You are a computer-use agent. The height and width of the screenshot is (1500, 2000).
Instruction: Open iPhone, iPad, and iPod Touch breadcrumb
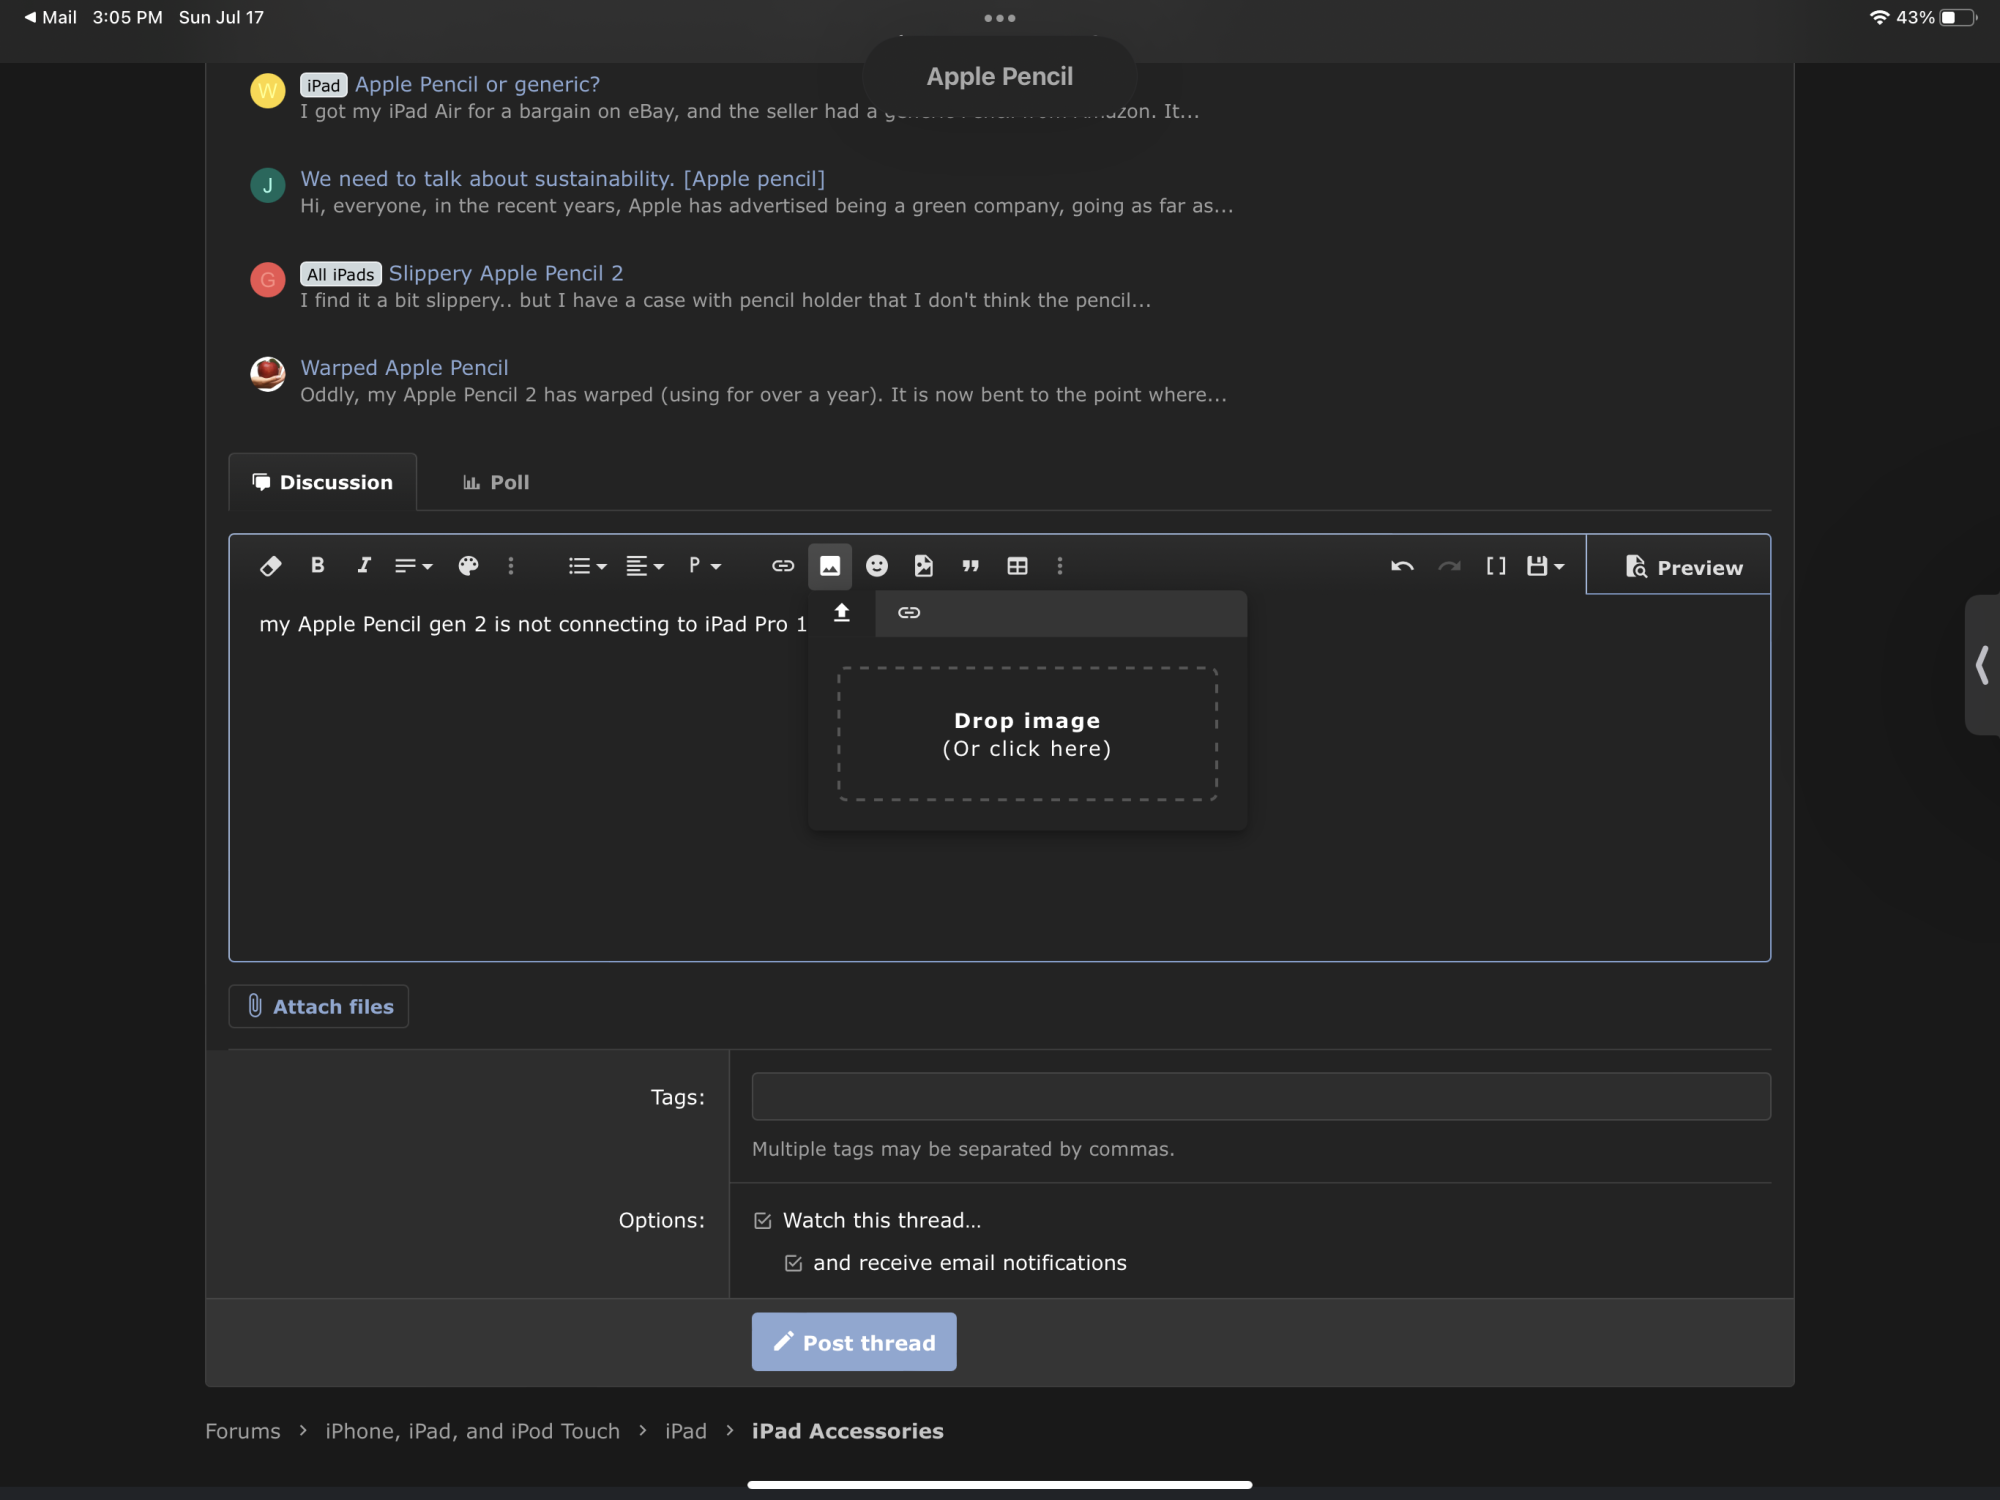click(x=472, y=1431)
